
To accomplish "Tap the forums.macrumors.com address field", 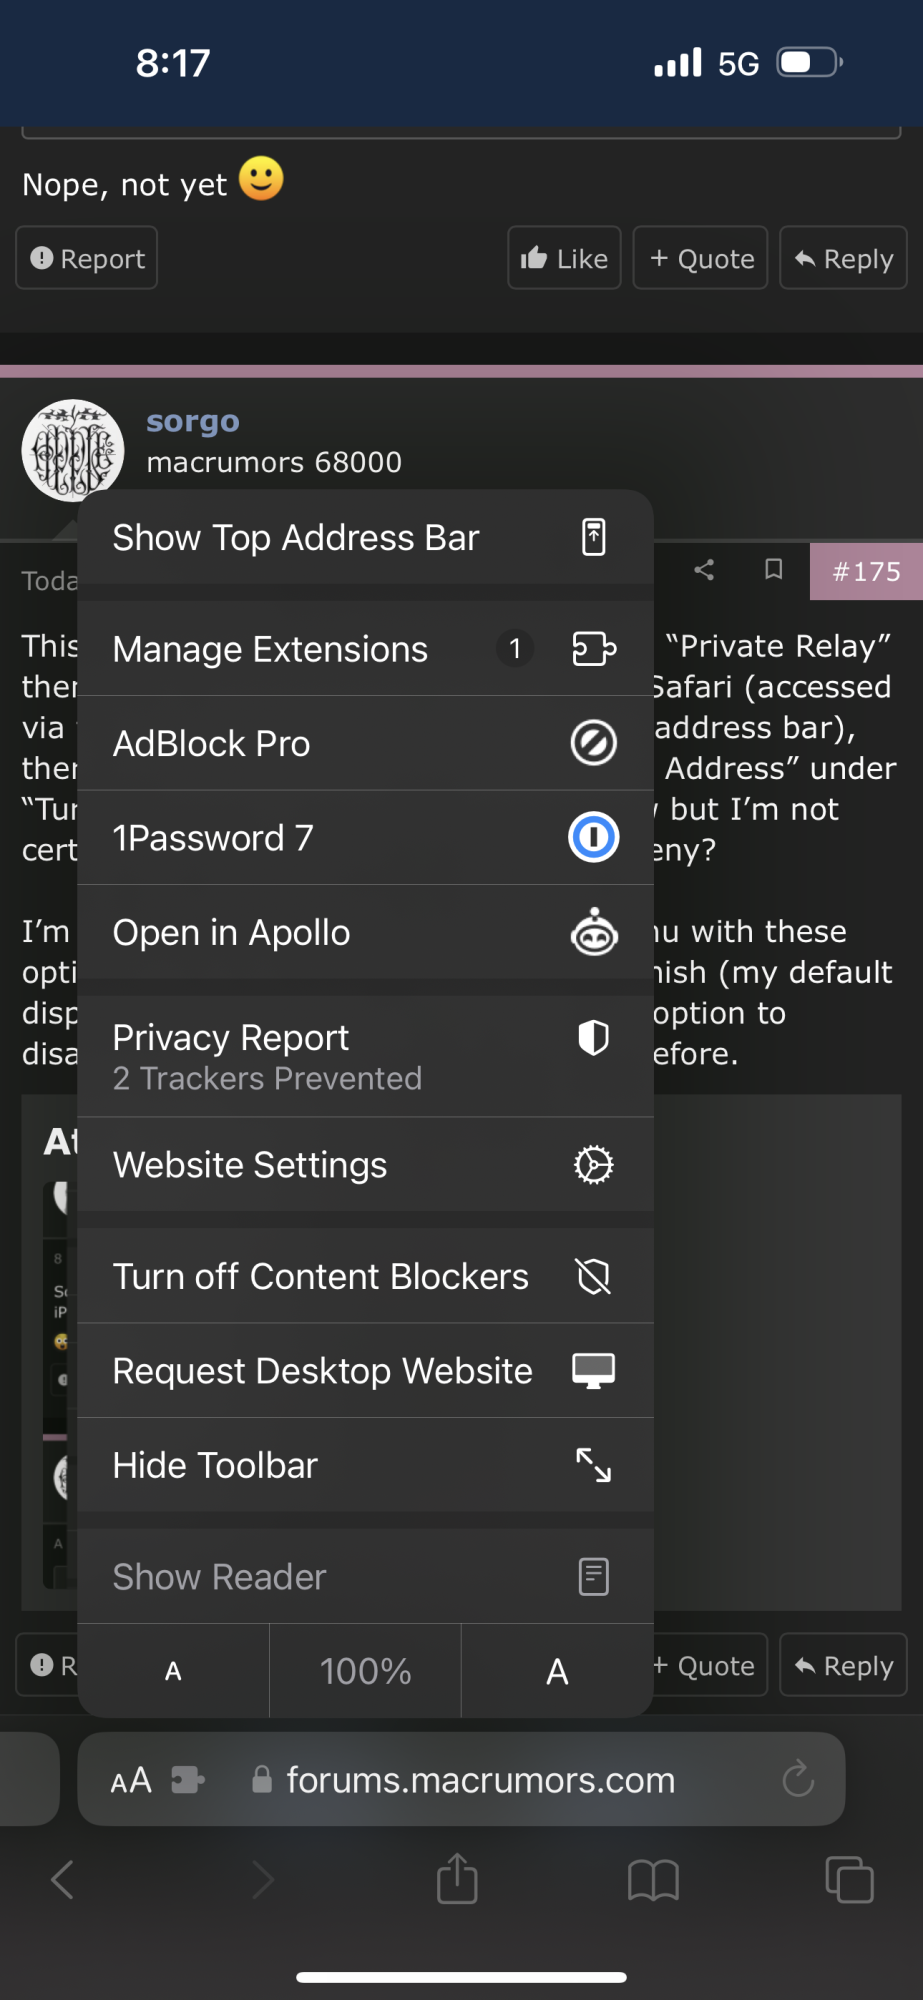I will tap(480, 1780).
